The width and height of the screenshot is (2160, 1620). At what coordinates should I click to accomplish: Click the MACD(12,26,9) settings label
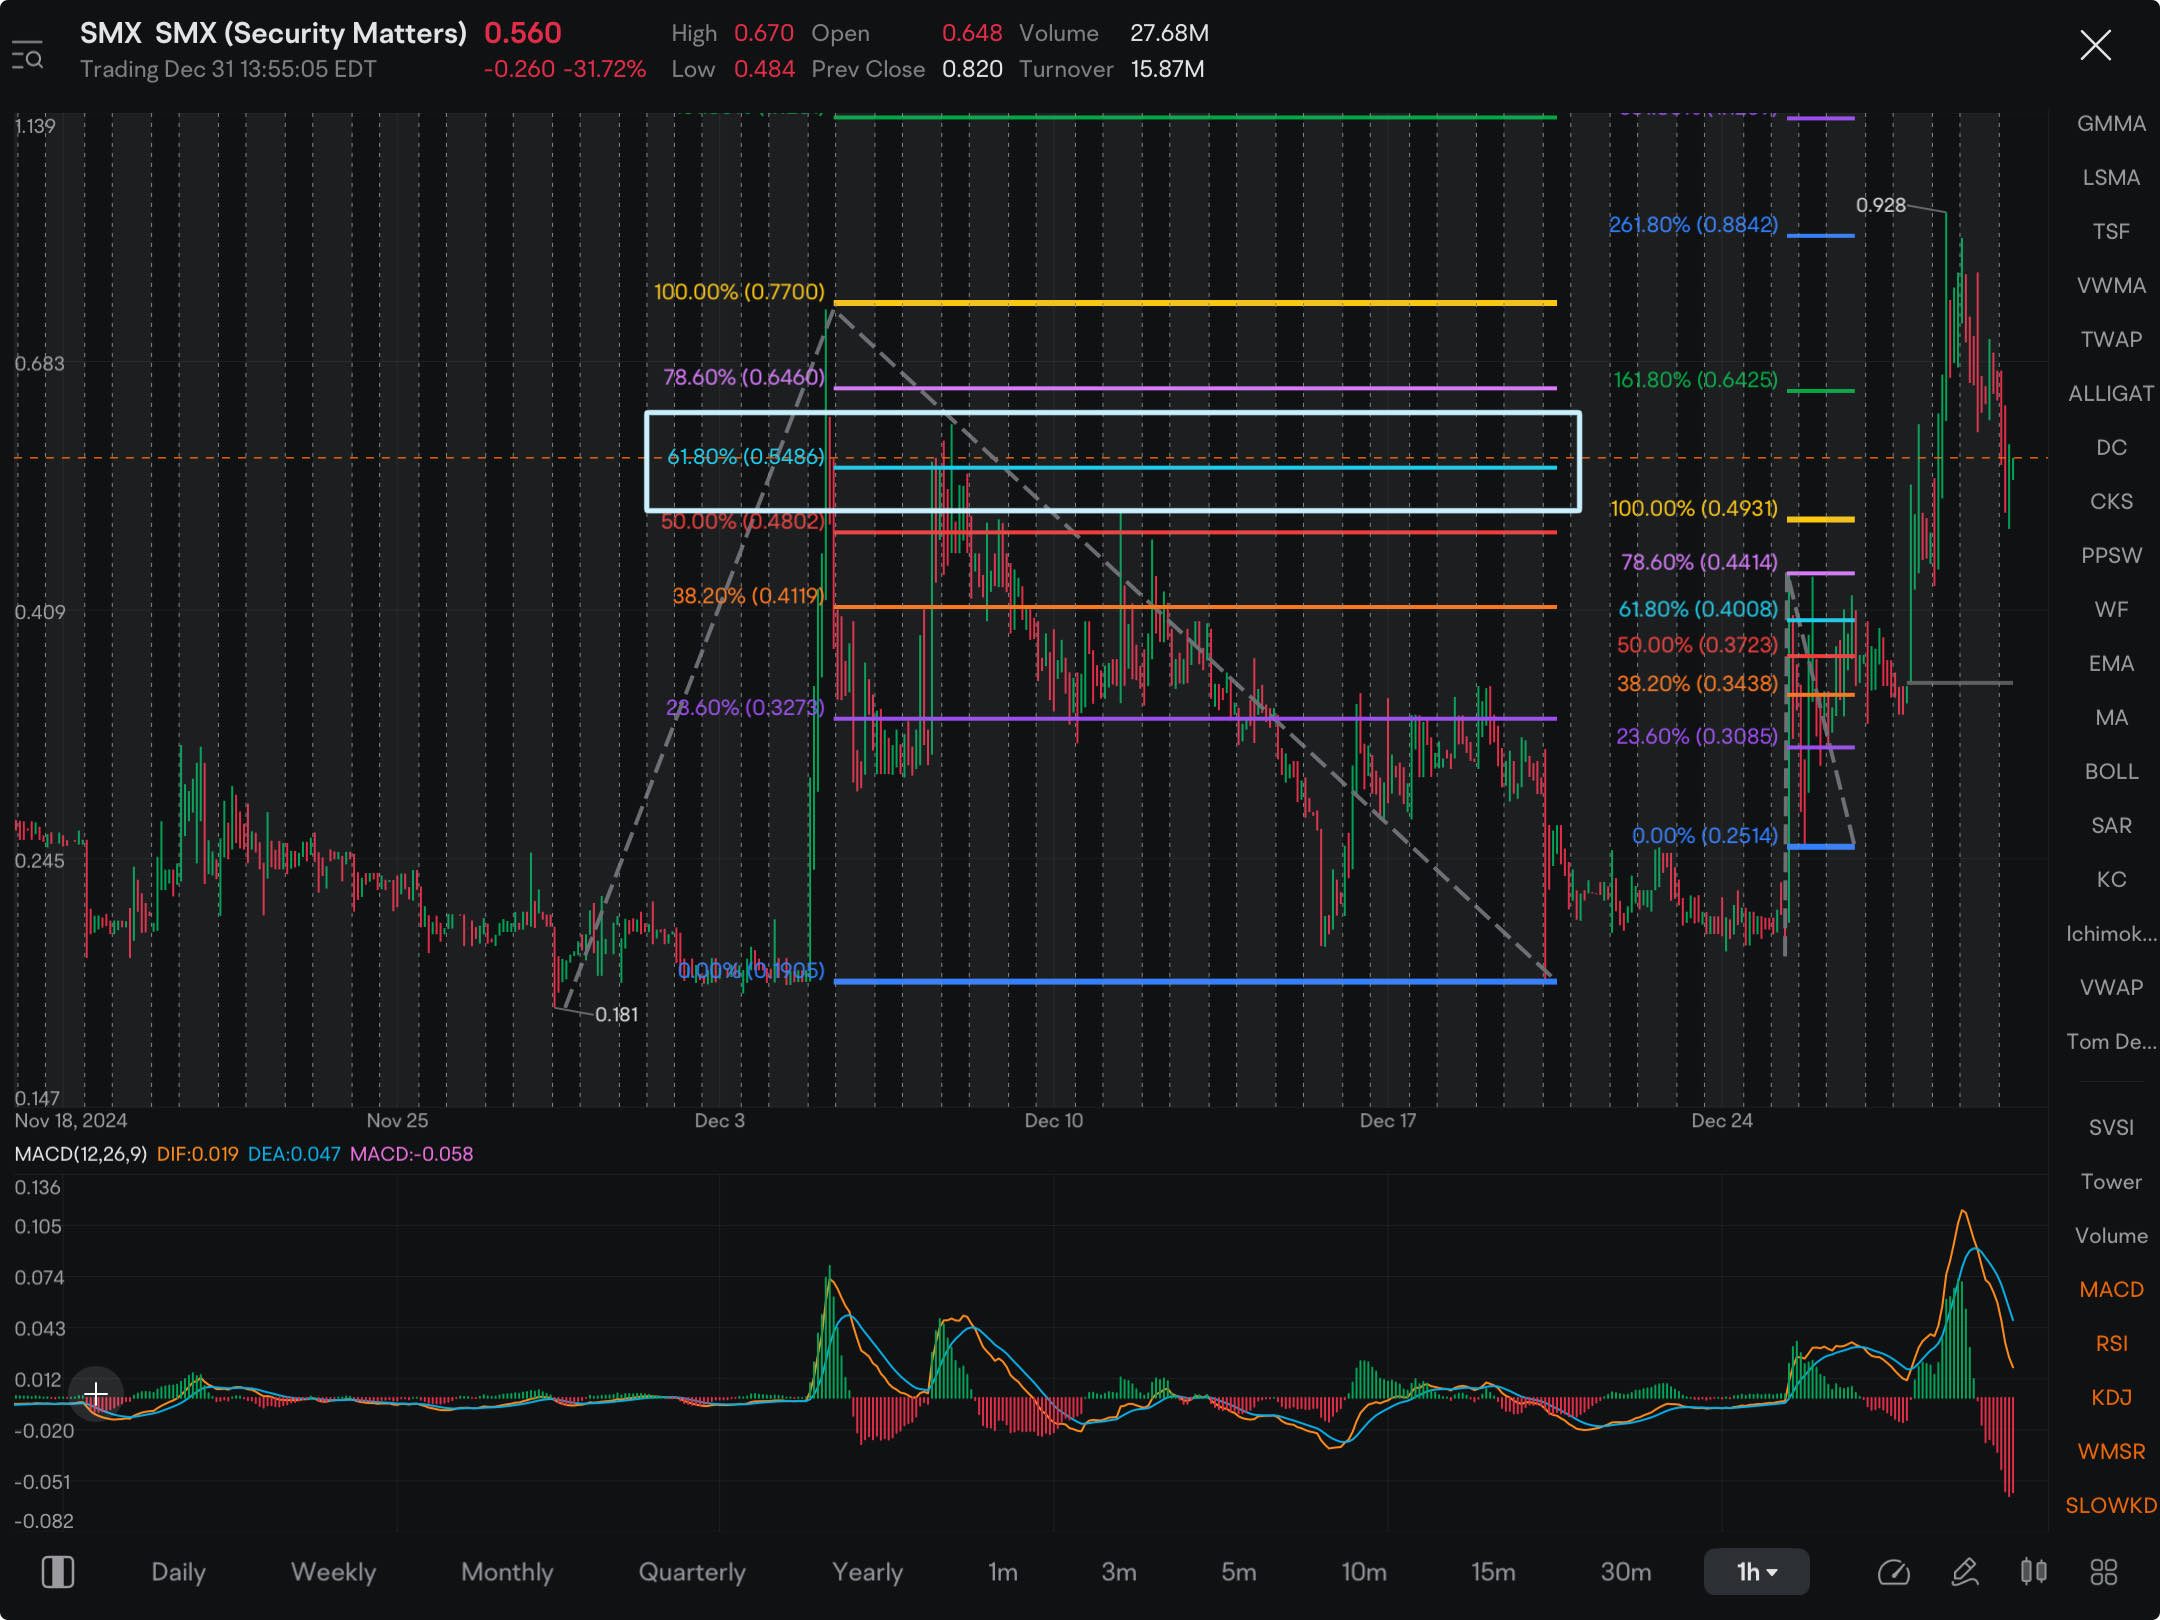coord(81,1154)
